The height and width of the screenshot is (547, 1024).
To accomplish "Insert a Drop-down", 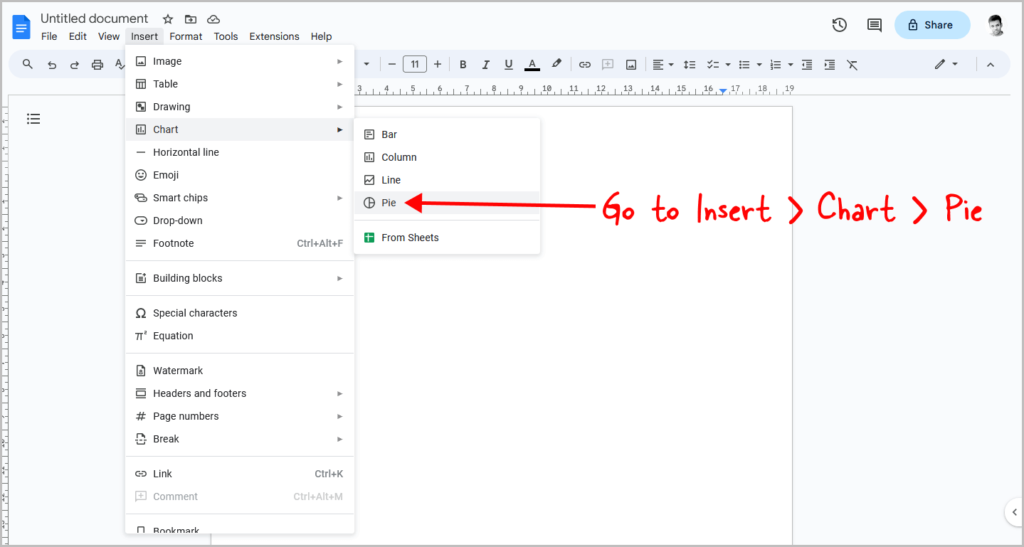I will 240,221.
